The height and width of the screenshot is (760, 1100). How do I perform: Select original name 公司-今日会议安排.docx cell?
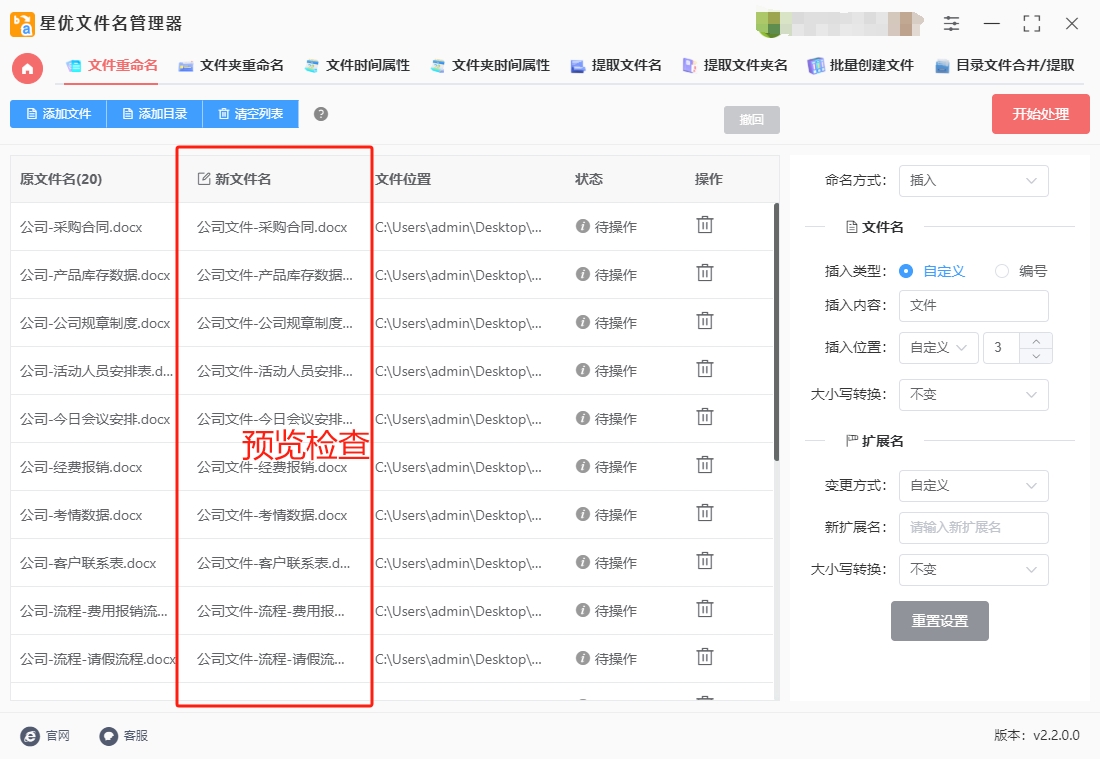click(x=95, y=420)
